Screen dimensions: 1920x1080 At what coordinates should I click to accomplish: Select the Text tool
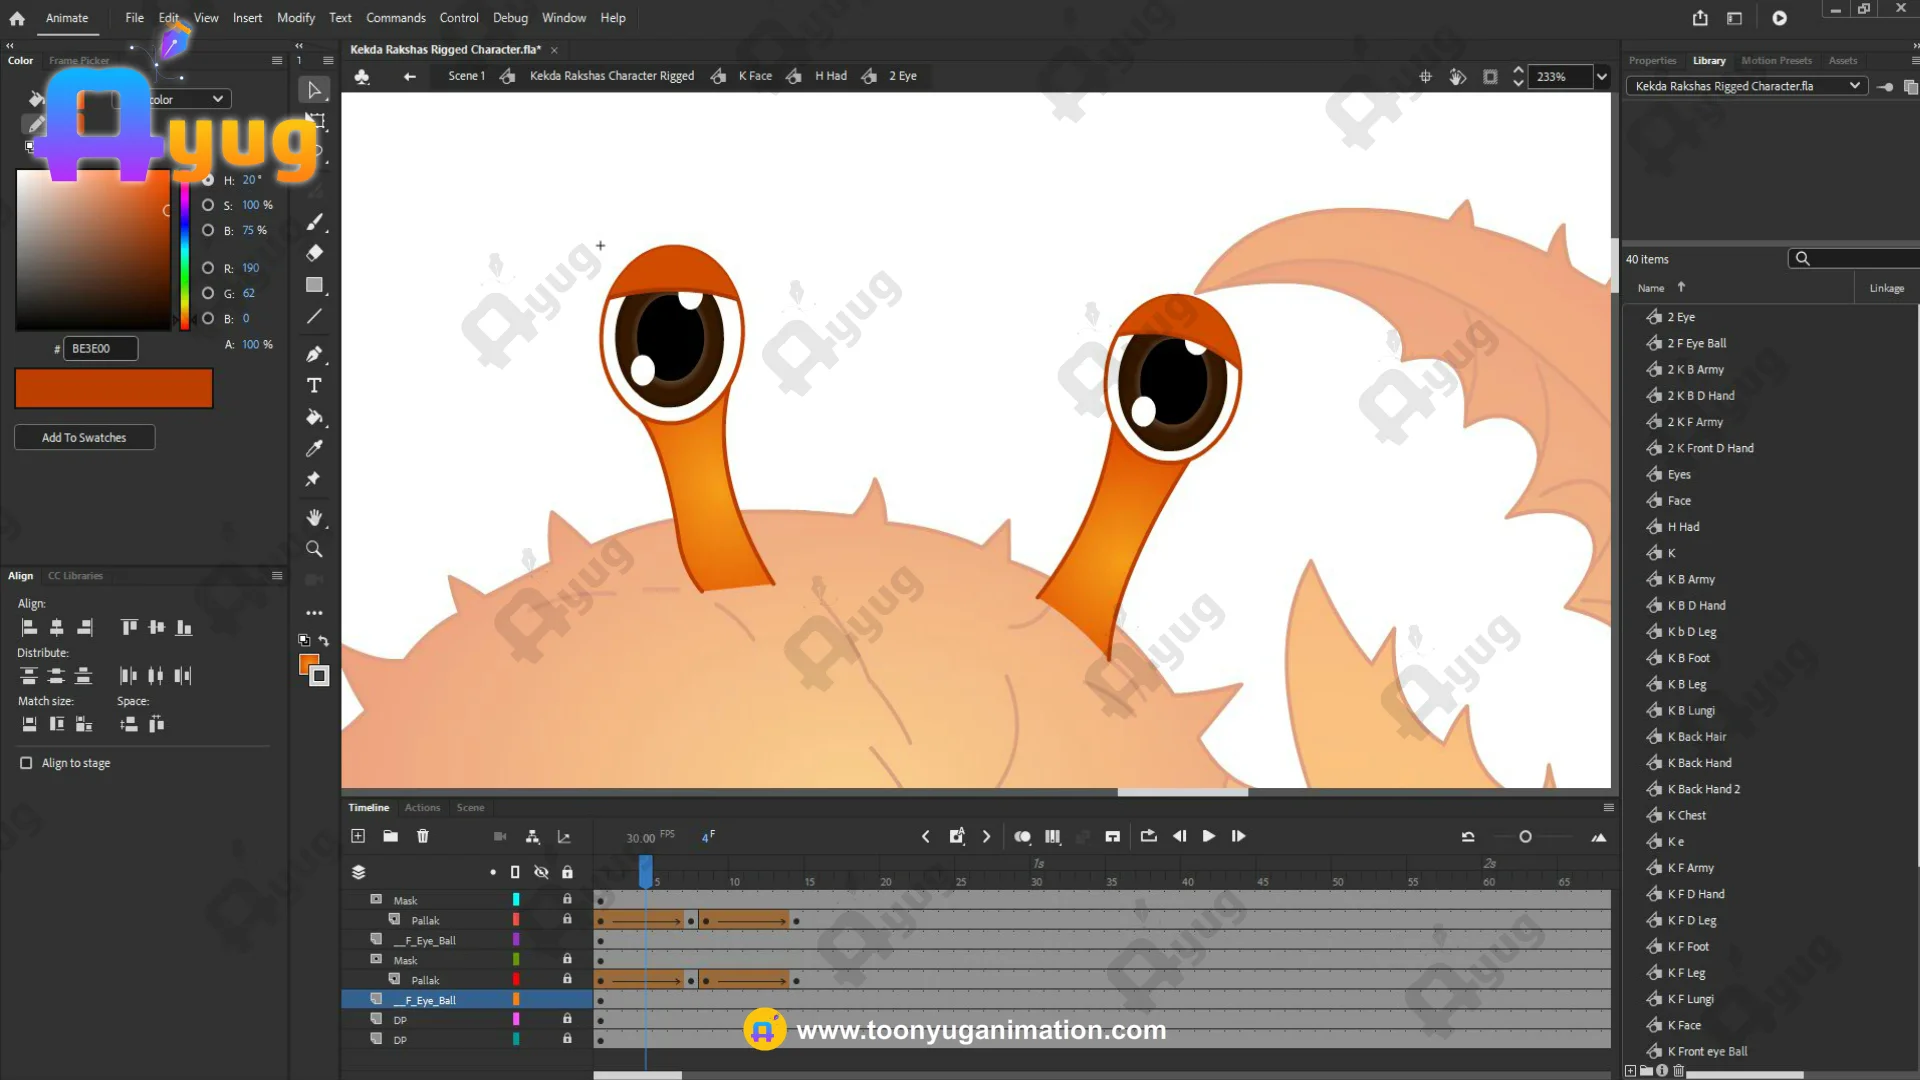314,386
